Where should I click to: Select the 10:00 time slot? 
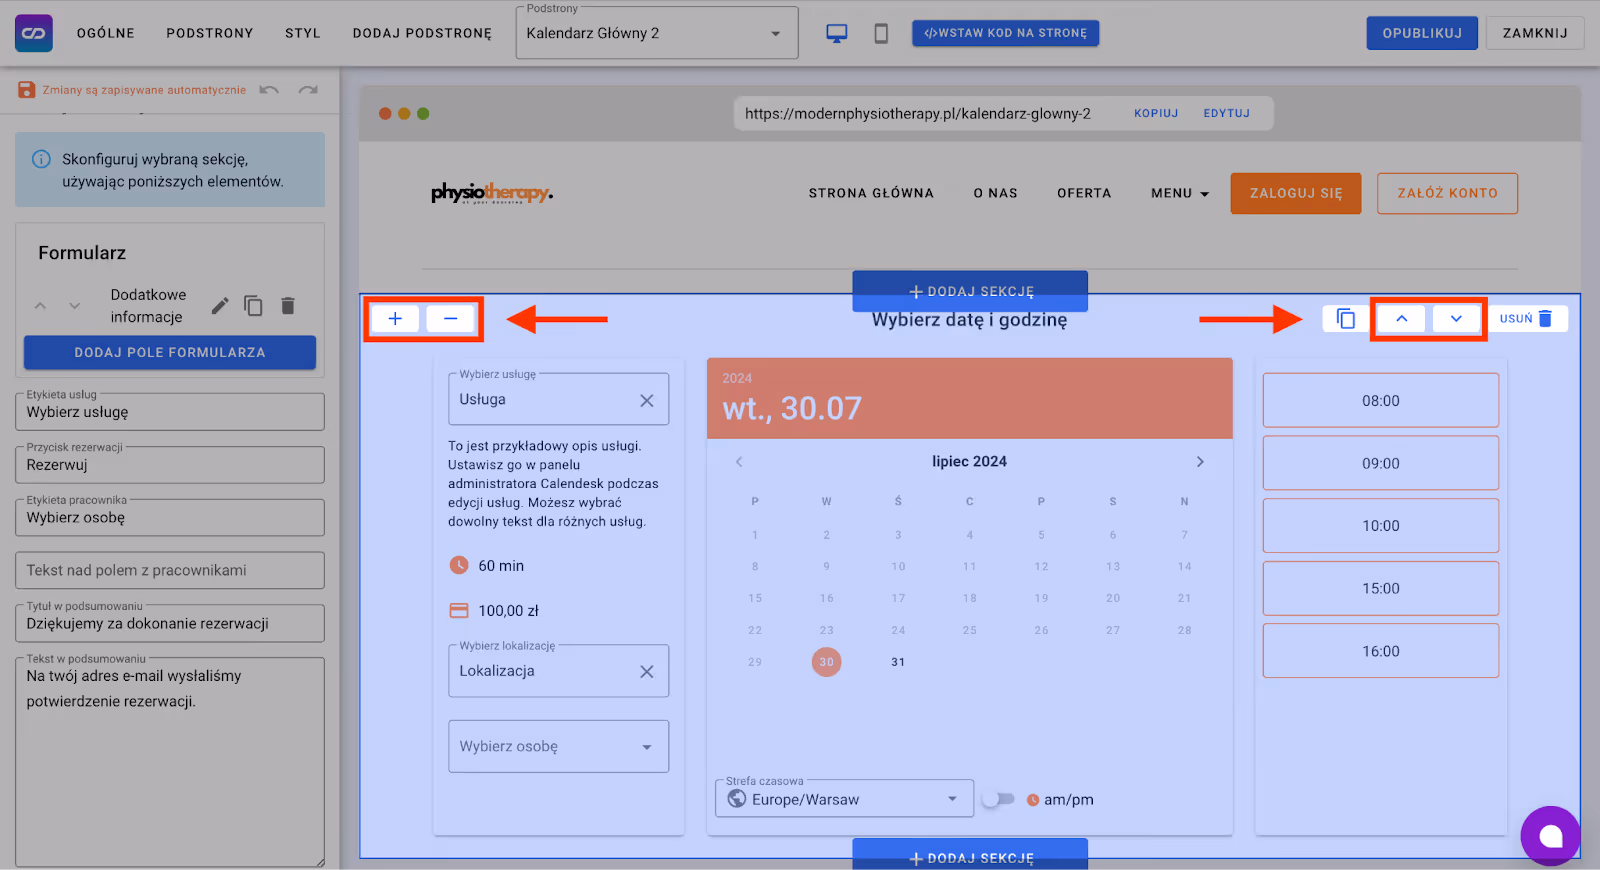click(x=1380, y=526)
